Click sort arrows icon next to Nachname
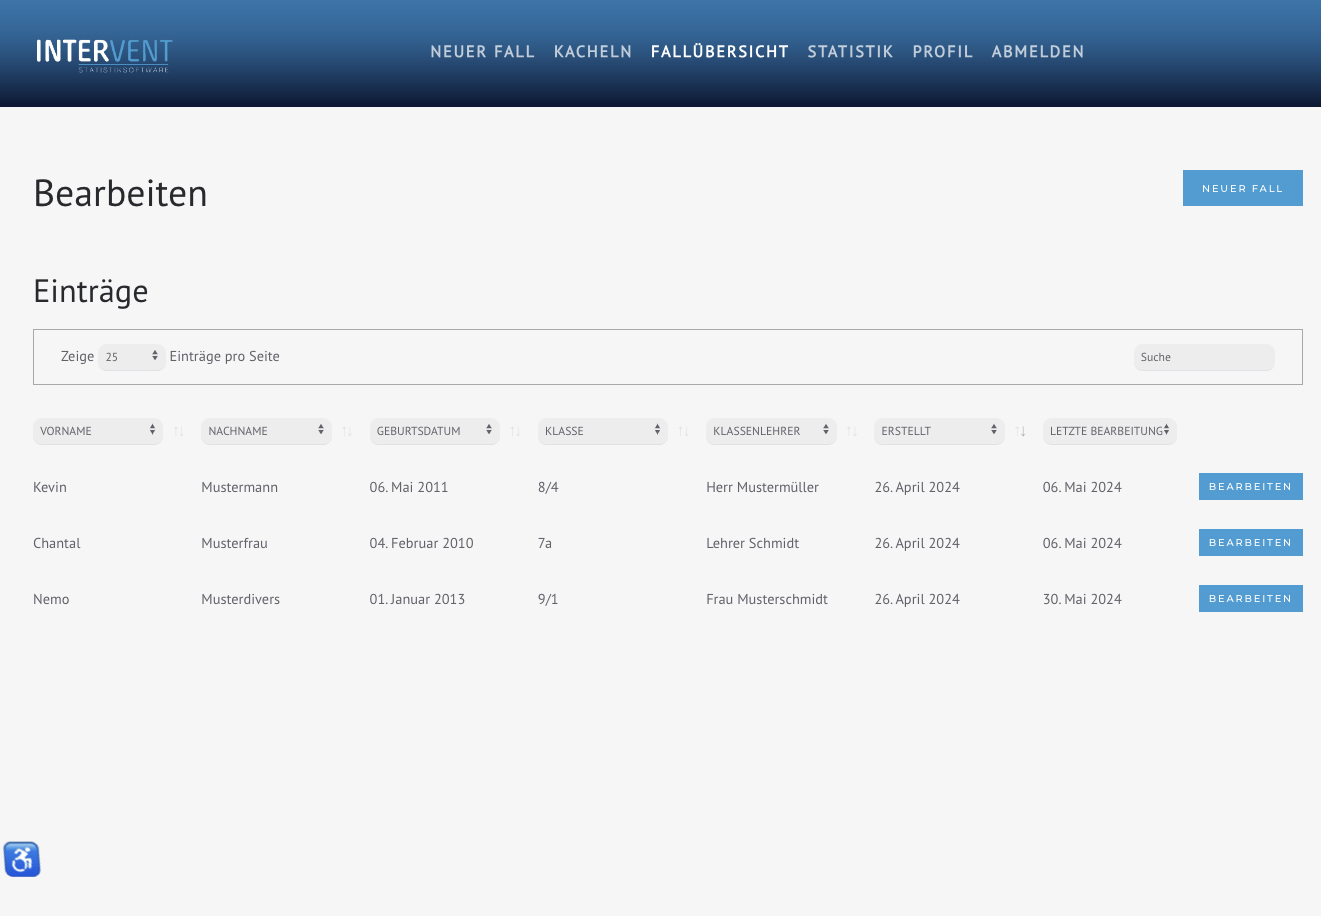1321x916 pixels. click(347, 431)
